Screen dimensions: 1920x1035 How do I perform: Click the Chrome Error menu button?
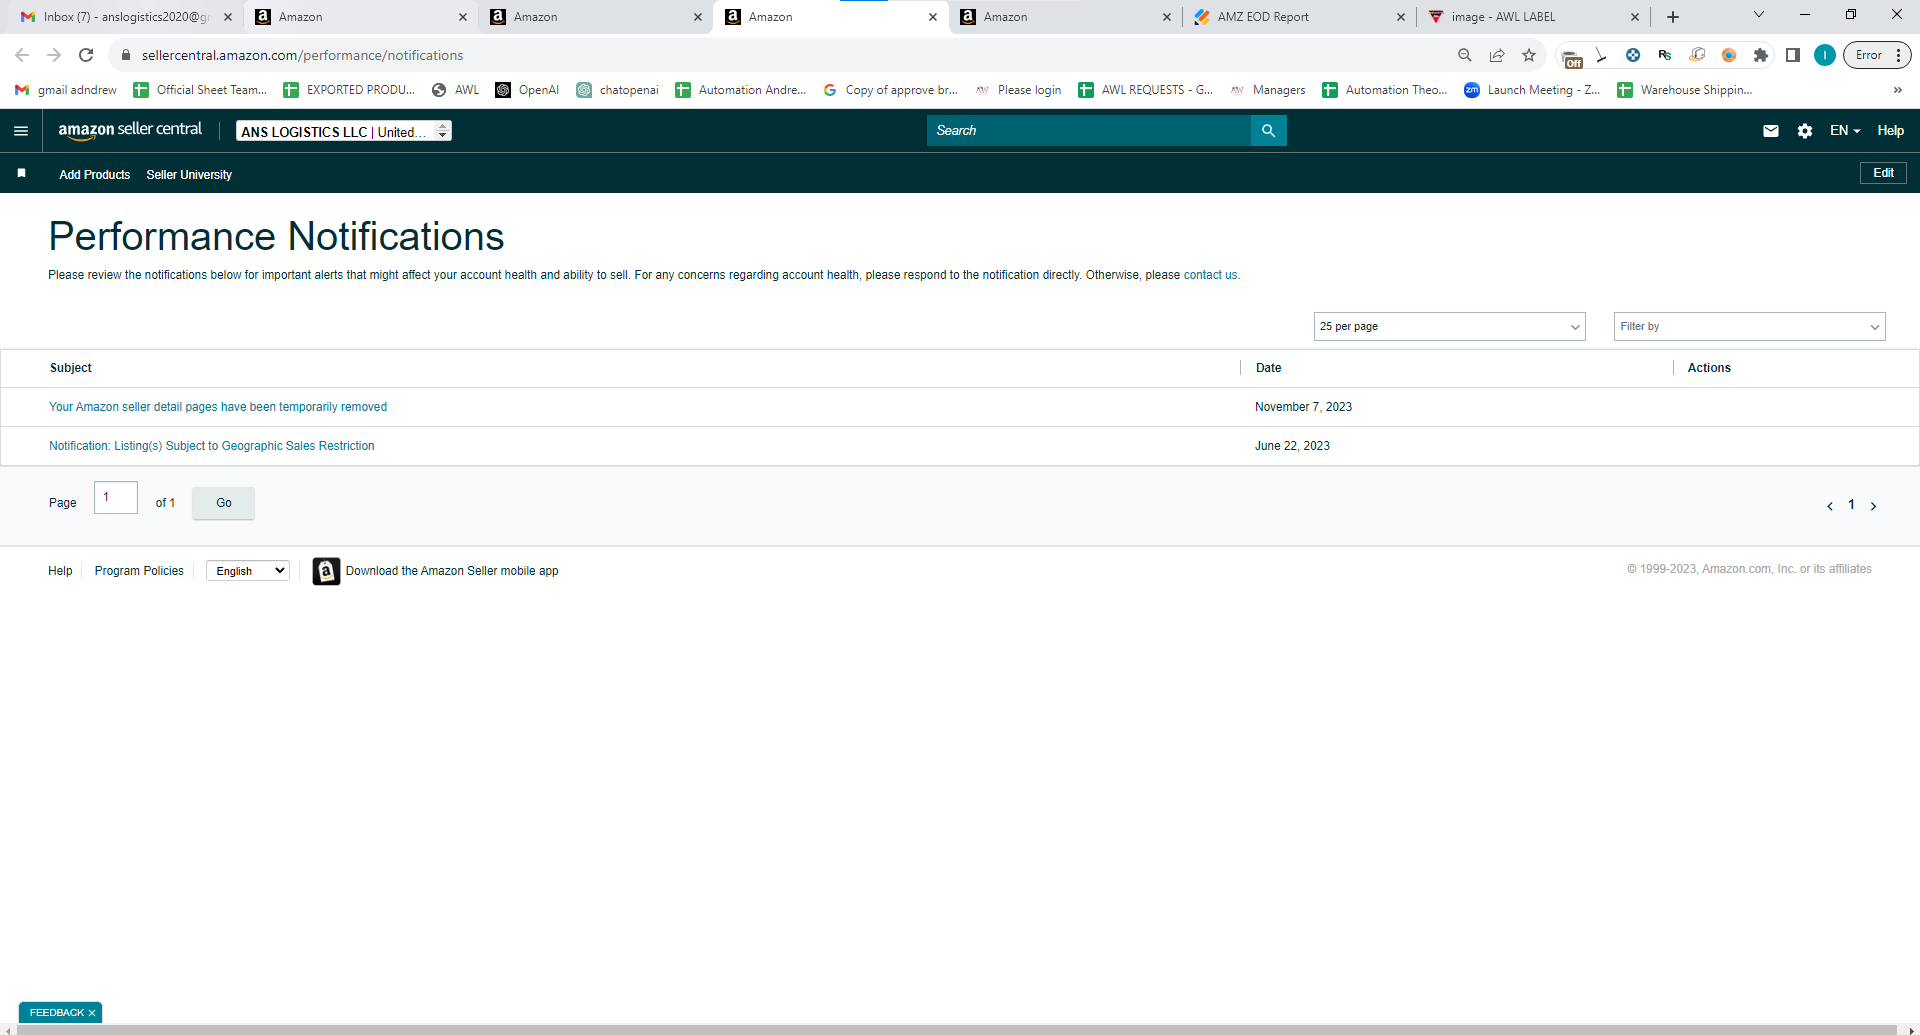(1877, 55)
